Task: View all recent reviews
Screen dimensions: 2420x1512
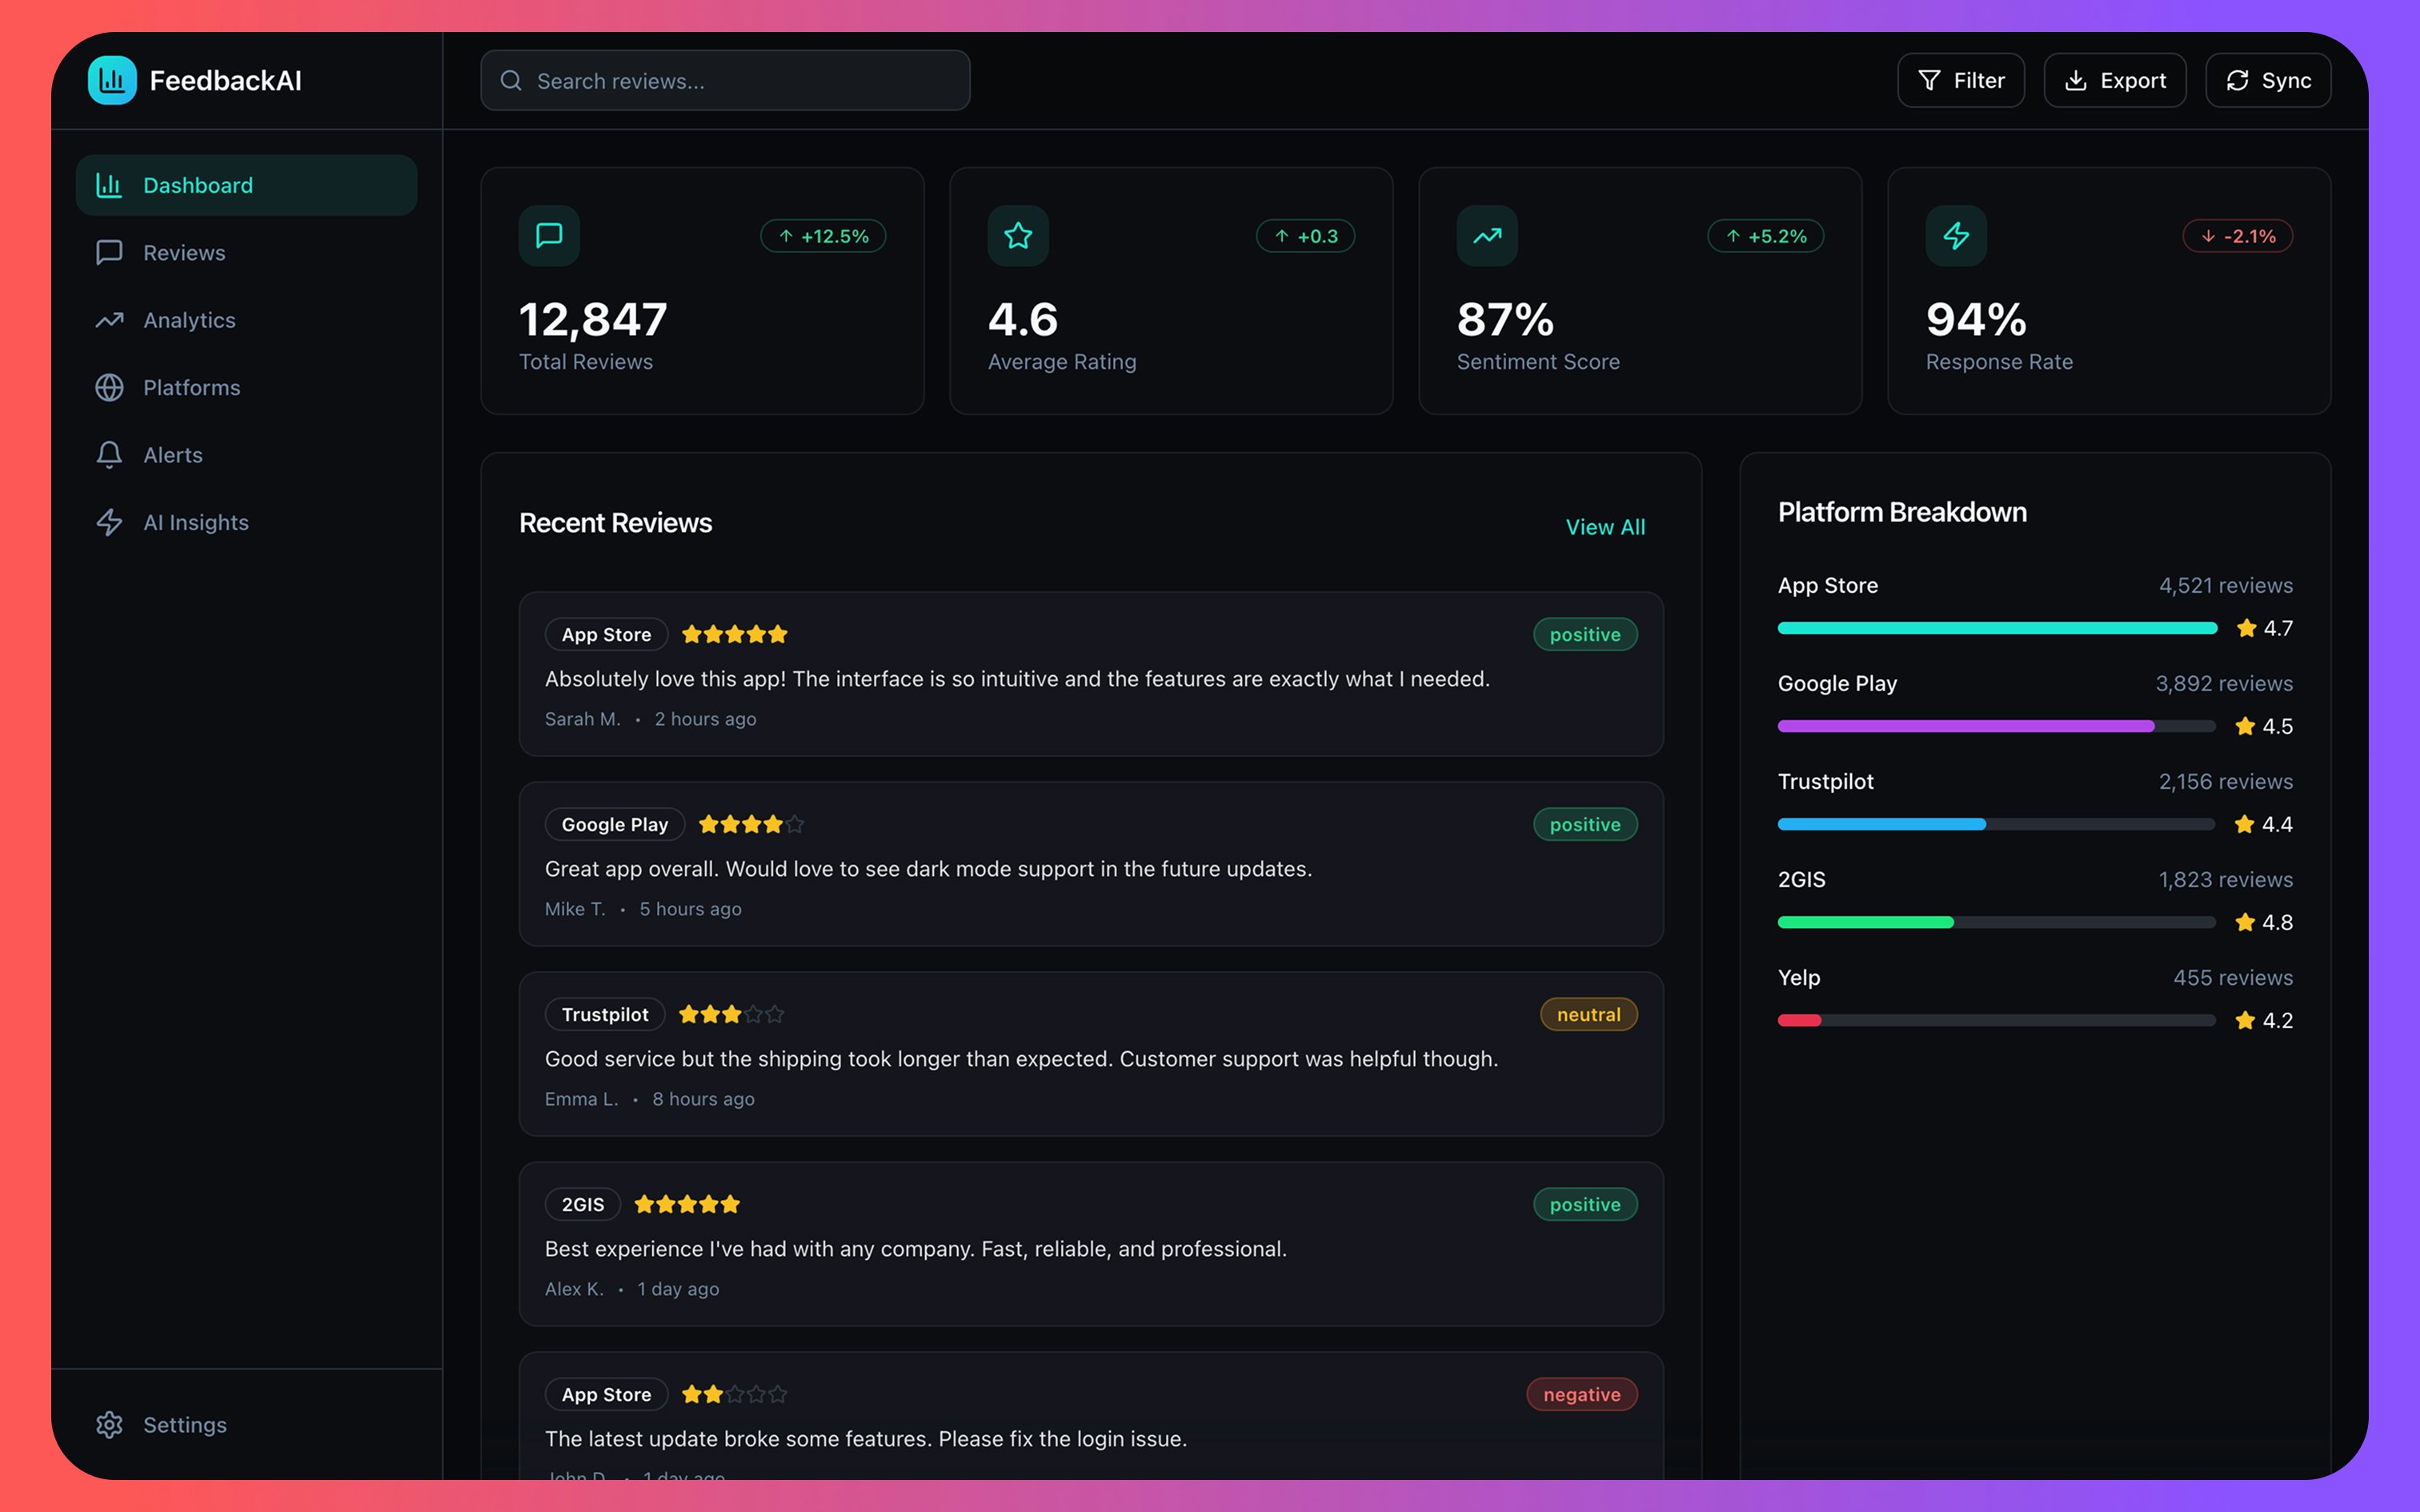Action: click(1605, 527)
